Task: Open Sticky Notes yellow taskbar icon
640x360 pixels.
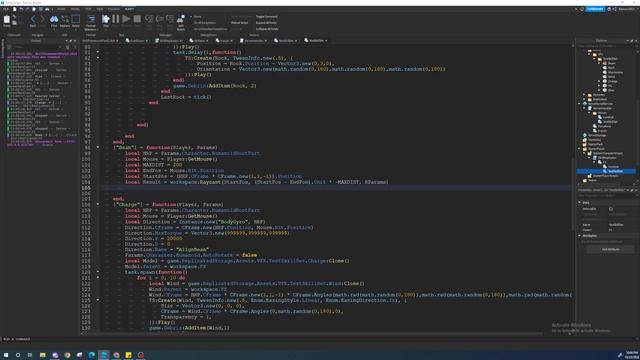Action: [x=129, y=355]
